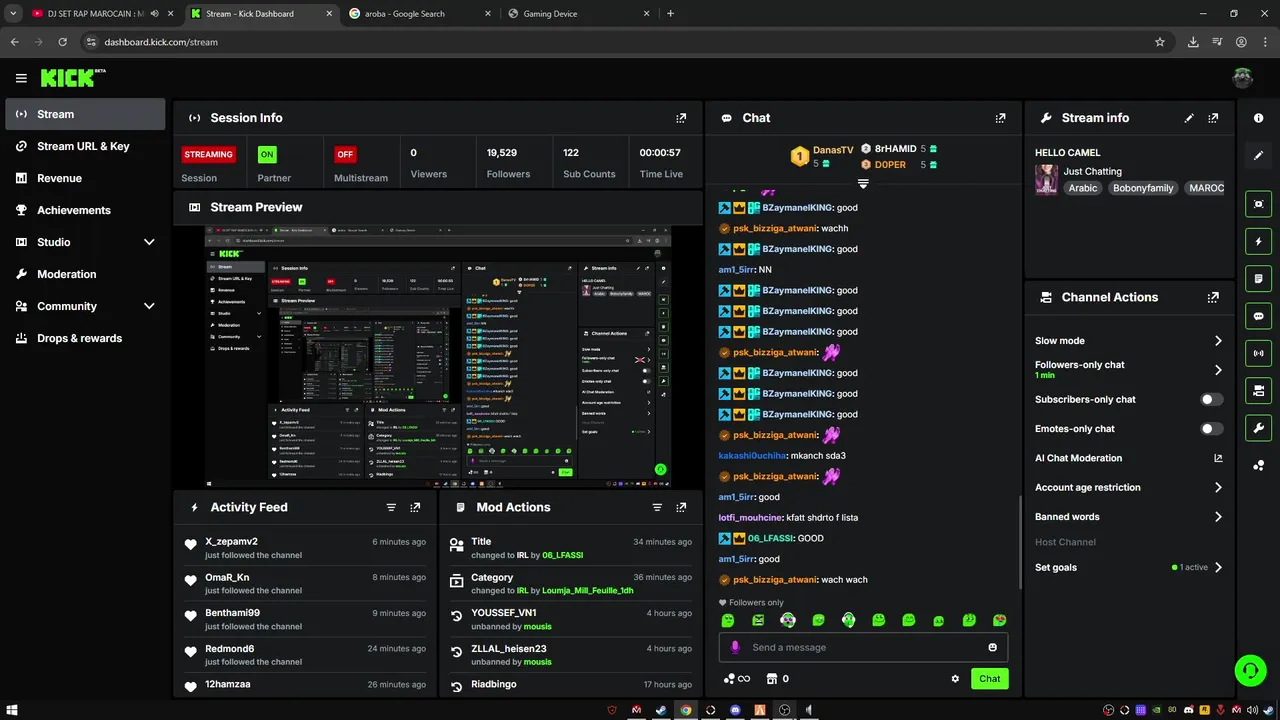Viewport: 1280px width, 720px height.
Task: Toggle the activity feed lightning widget icon
Action: tap(1259, 241)
